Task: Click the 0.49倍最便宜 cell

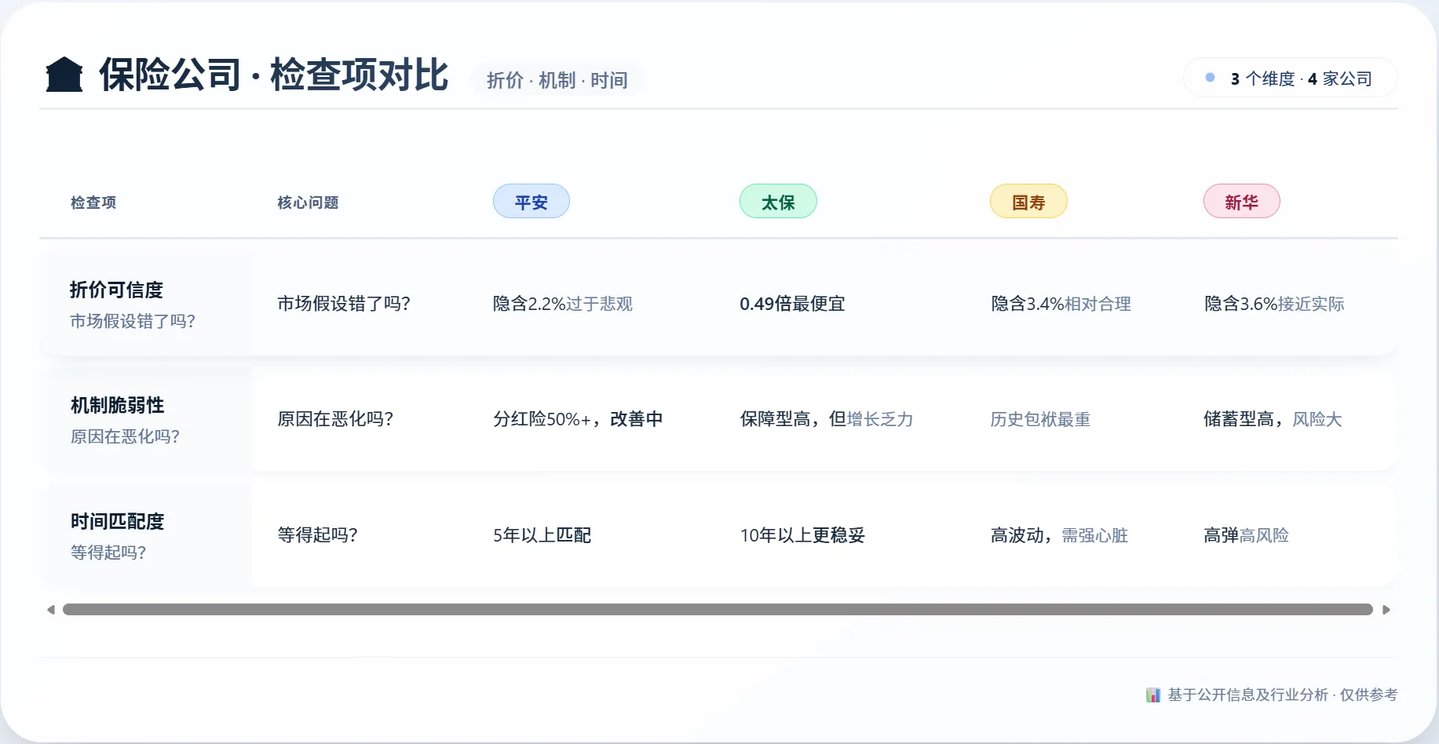Action: [x=792, y=304]
